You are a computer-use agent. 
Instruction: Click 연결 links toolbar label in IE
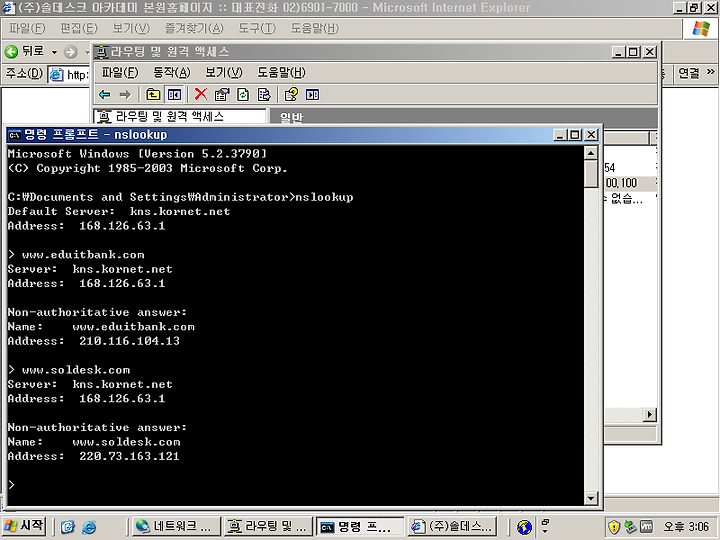pos(689,73)
